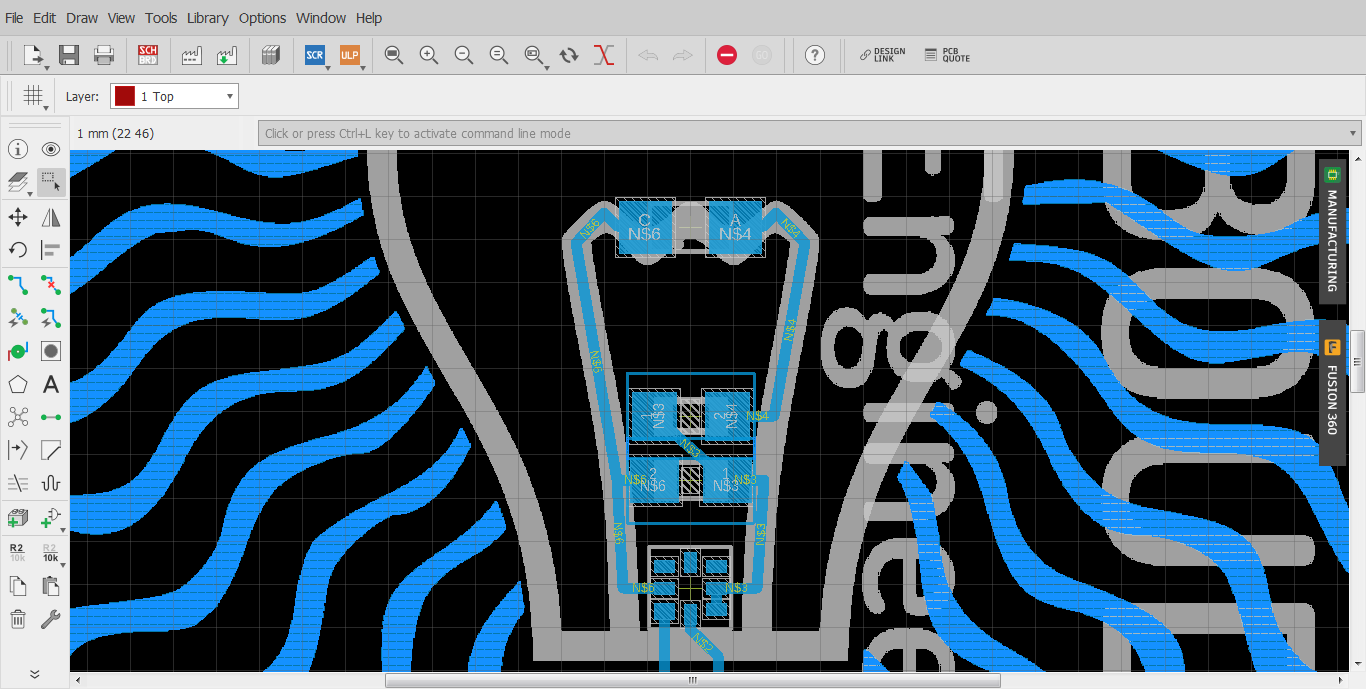Image resolution: width=1366 pixels, height=689 pixels.
Task: Click the PCB Quote button
Action: 947,55
